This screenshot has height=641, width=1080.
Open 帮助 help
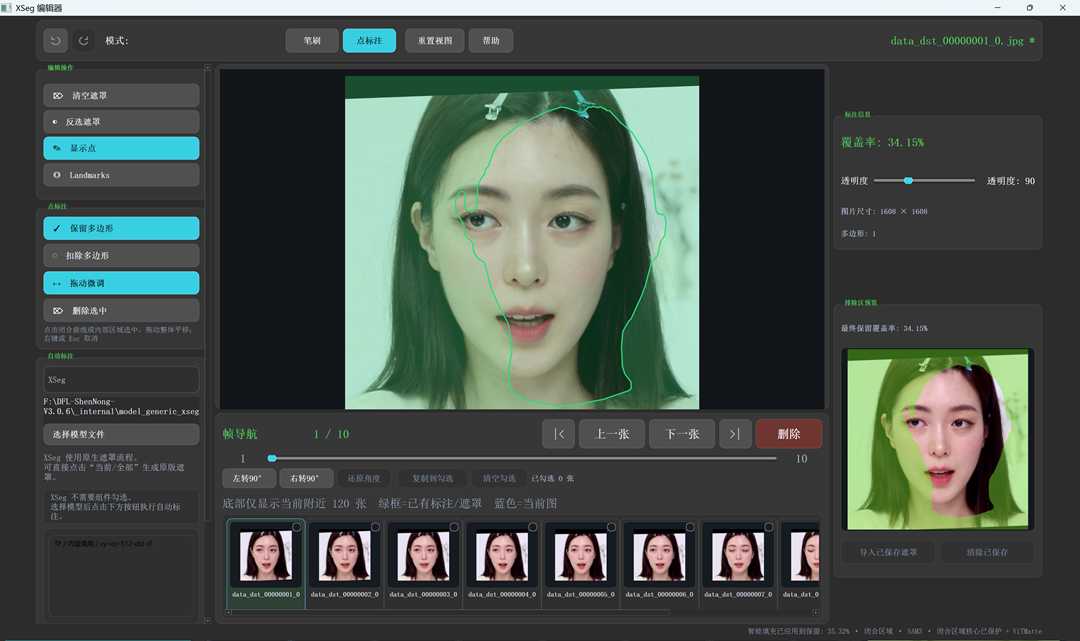click(491, 41)
